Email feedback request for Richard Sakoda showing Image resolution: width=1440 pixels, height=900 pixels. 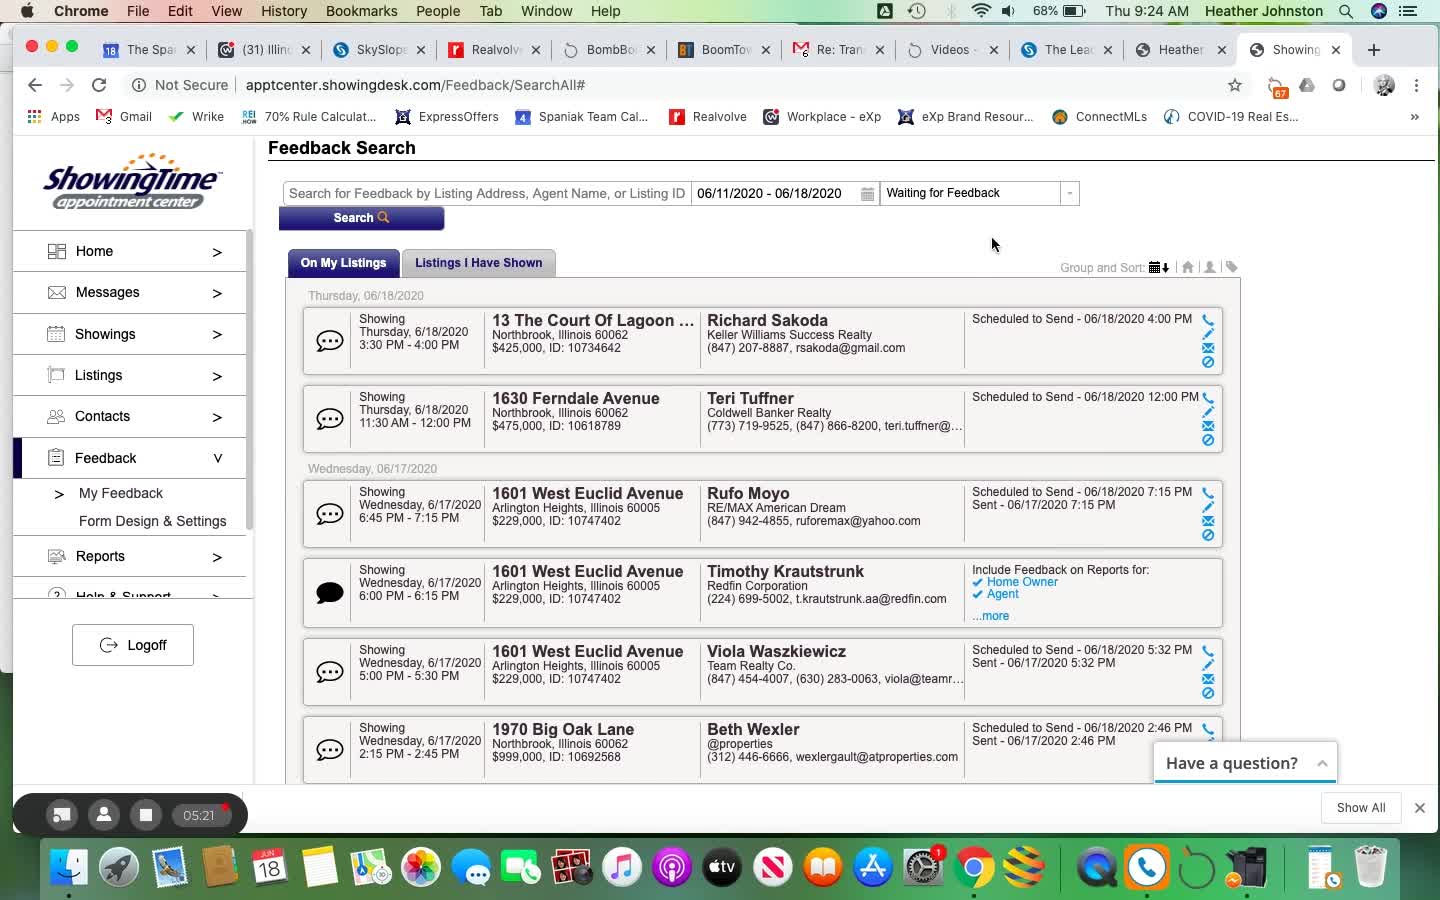[1208, 348]
